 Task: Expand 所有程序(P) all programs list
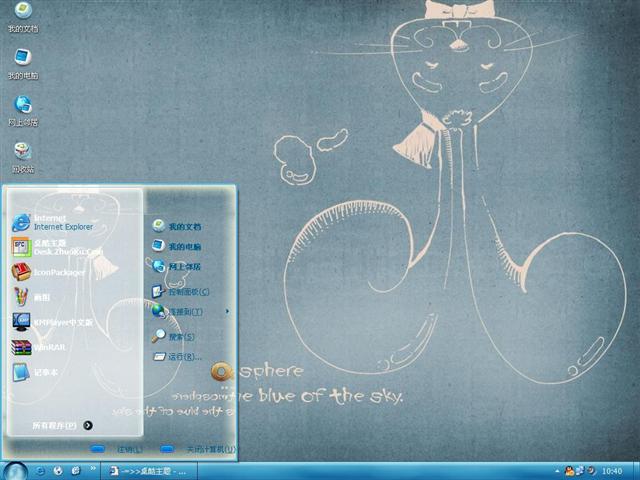click(x=62, y=425)
